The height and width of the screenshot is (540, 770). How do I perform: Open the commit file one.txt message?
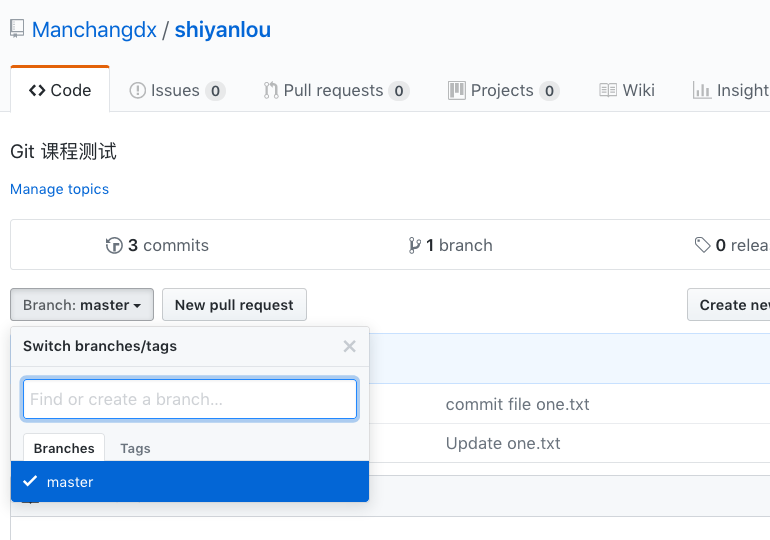pyautogui.click(x=517, y=404)
